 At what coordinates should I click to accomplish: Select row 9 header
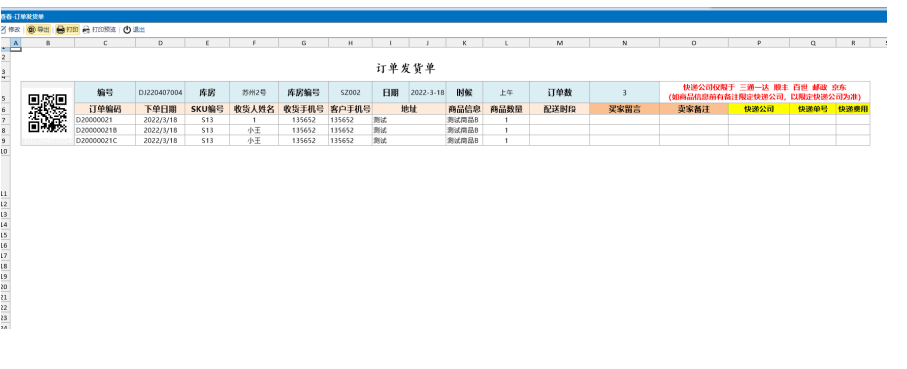pos(5,141)
